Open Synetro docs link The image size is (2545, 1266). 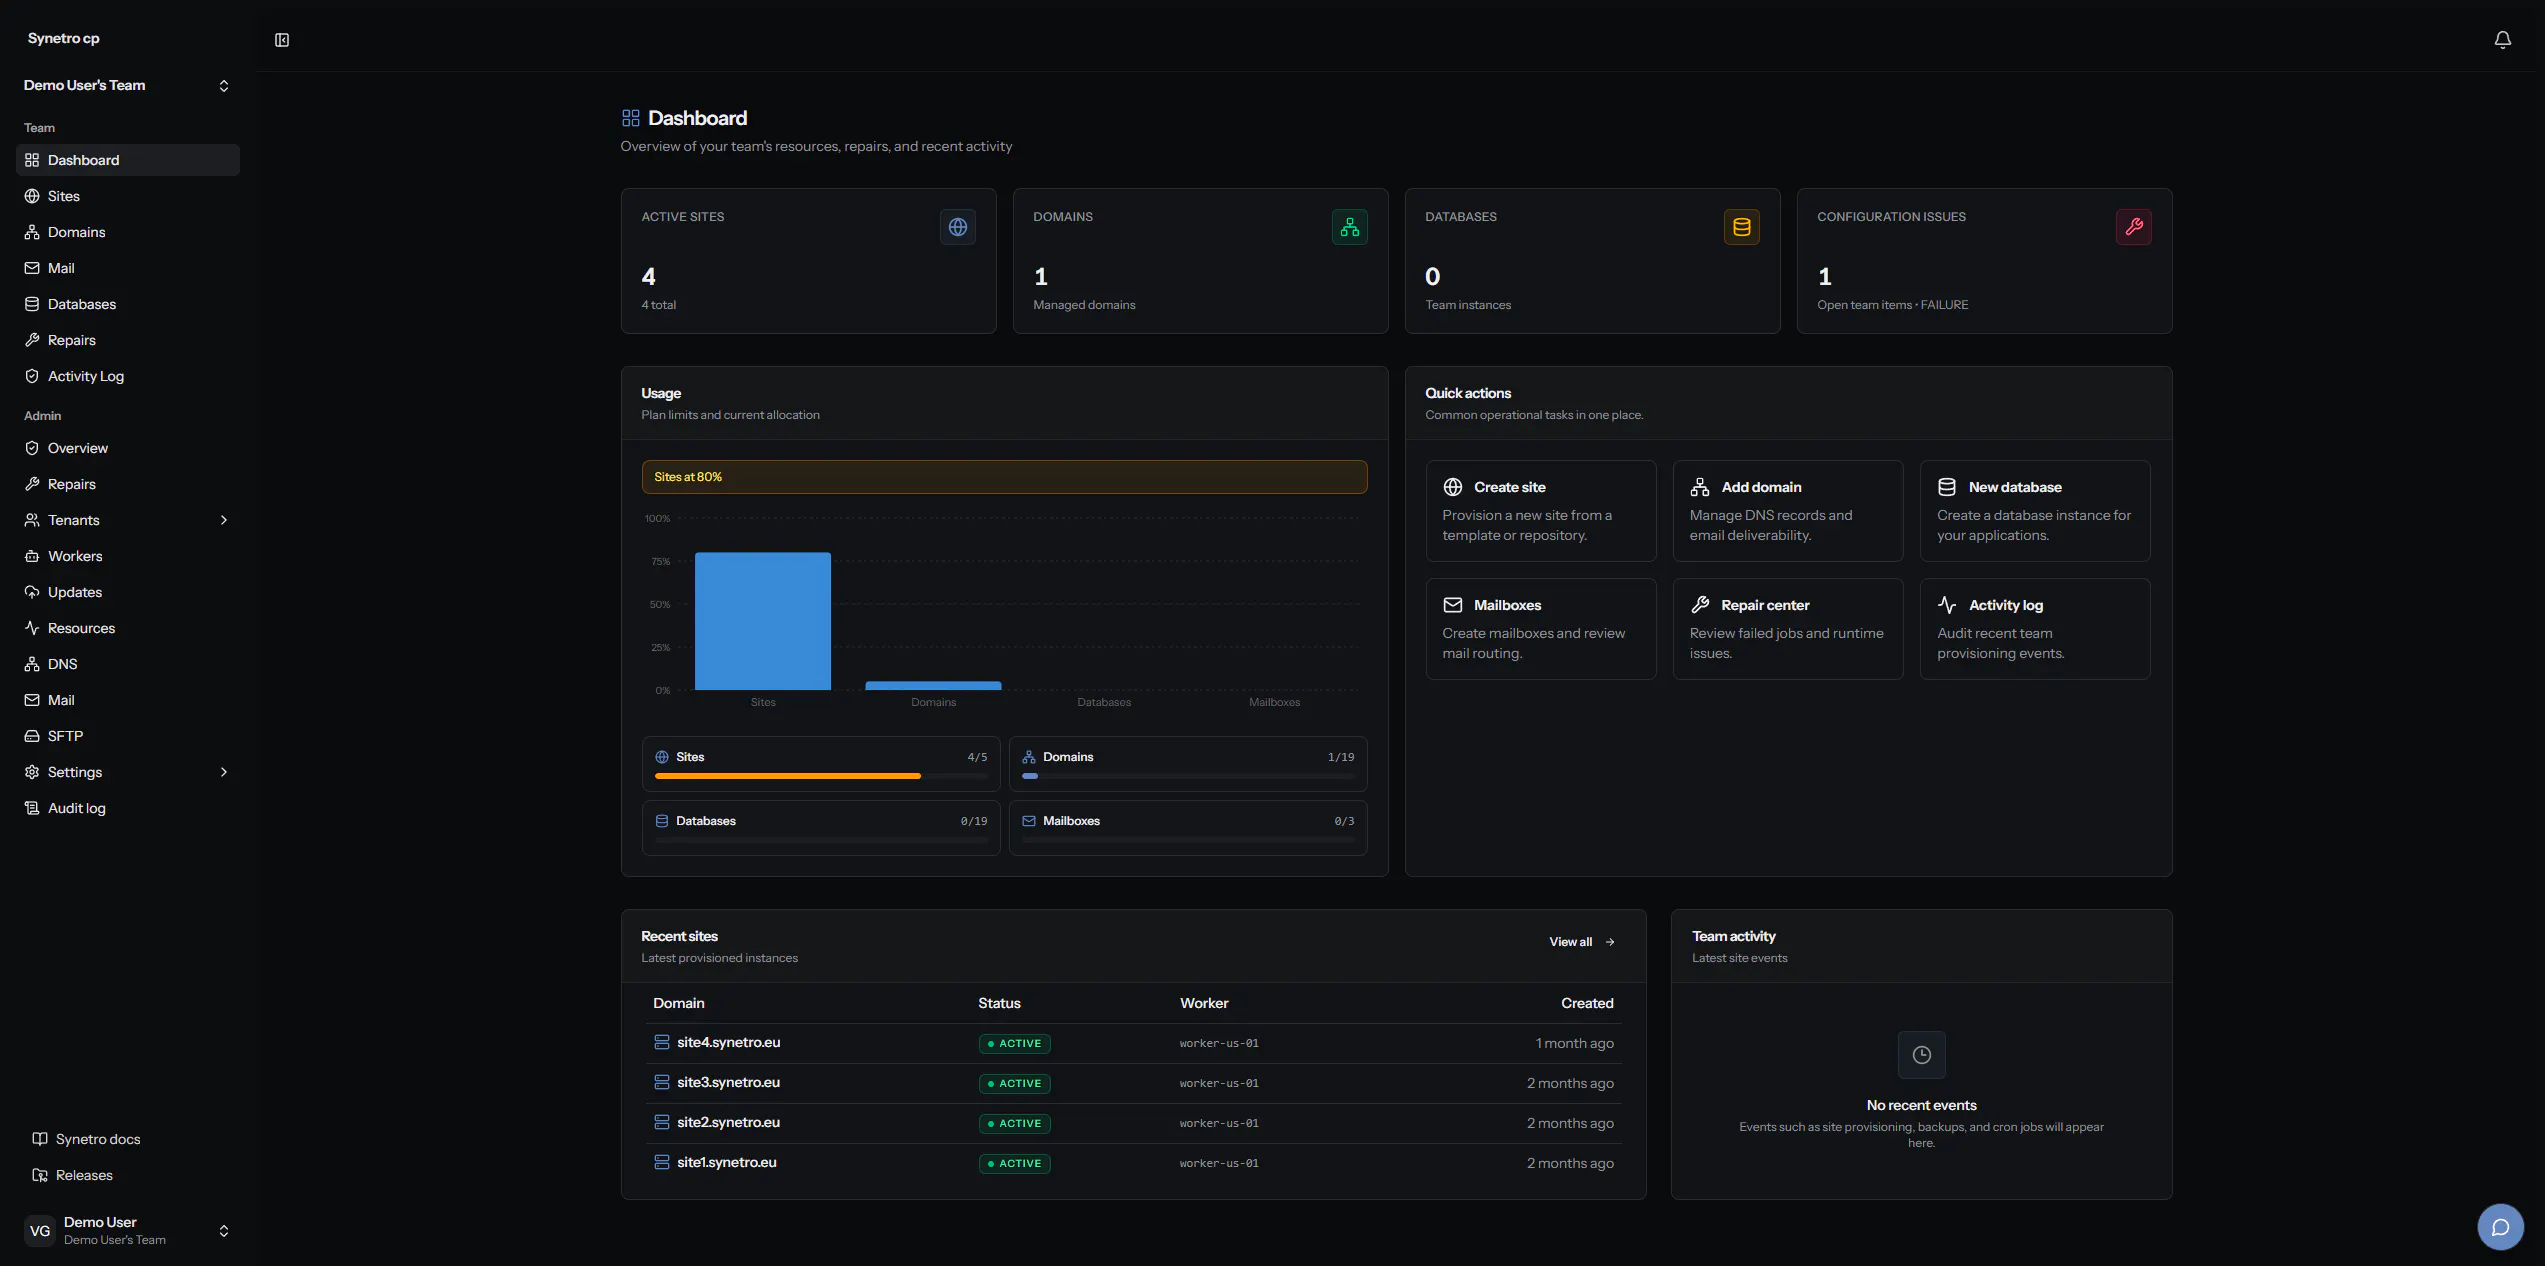pyautogui.click(x=128, y=1139)
